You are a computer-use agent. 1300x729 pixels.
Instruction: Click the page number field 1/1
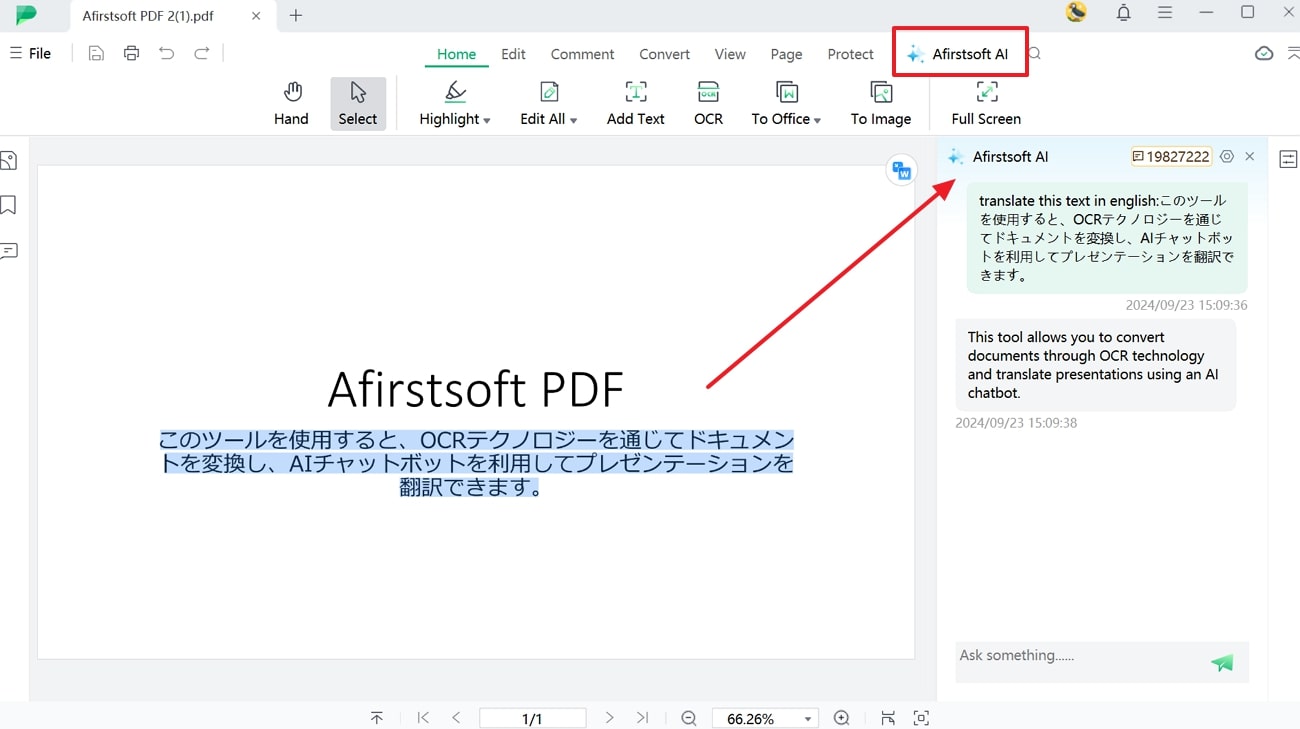click(x=532, y=718)
